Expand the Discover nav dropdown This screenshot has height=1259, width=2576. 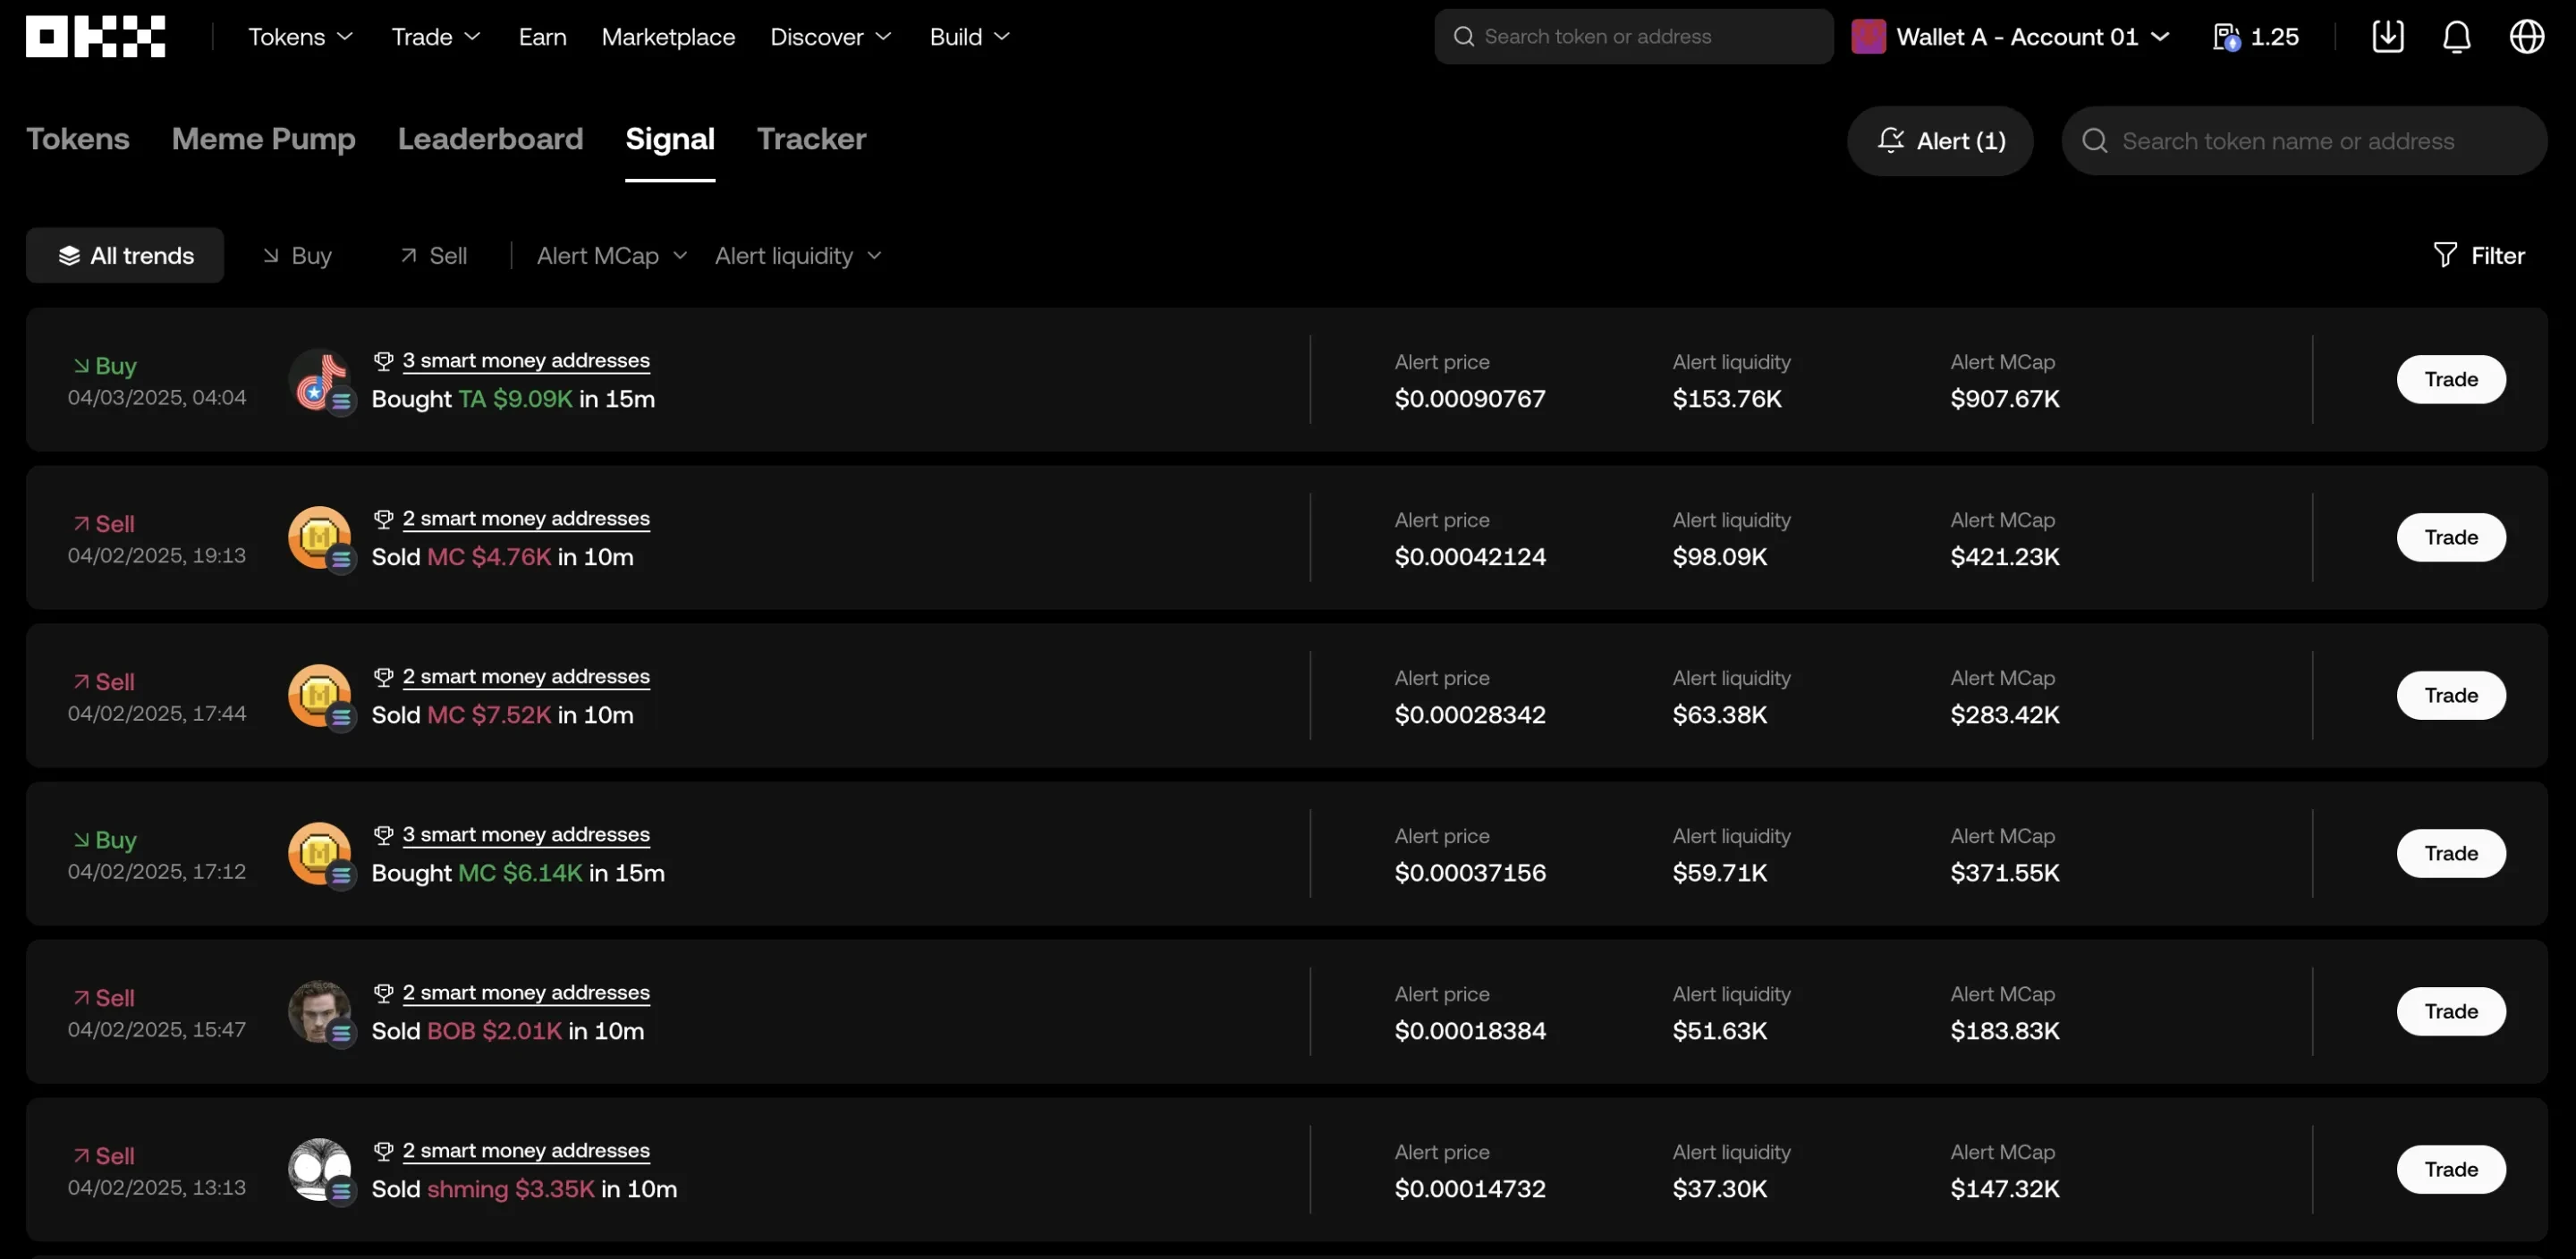[x=830, y=37]
